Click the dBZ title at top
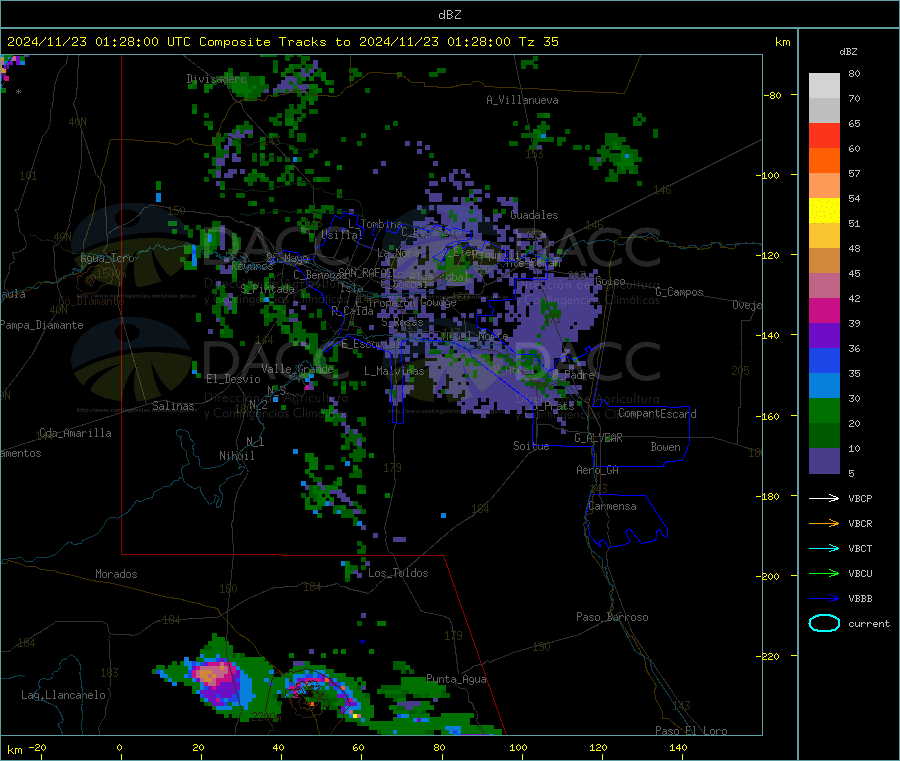 [449, 15]
